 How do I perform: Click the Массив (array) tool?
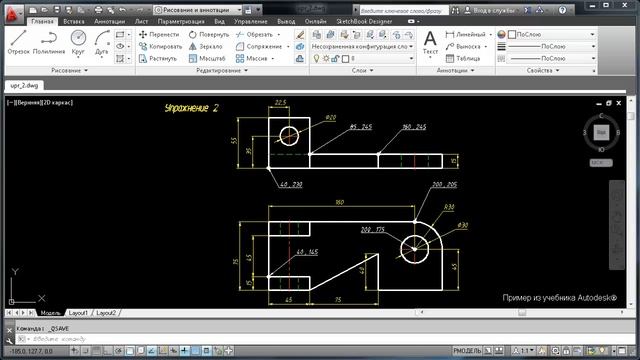click(x=251, y=58)
